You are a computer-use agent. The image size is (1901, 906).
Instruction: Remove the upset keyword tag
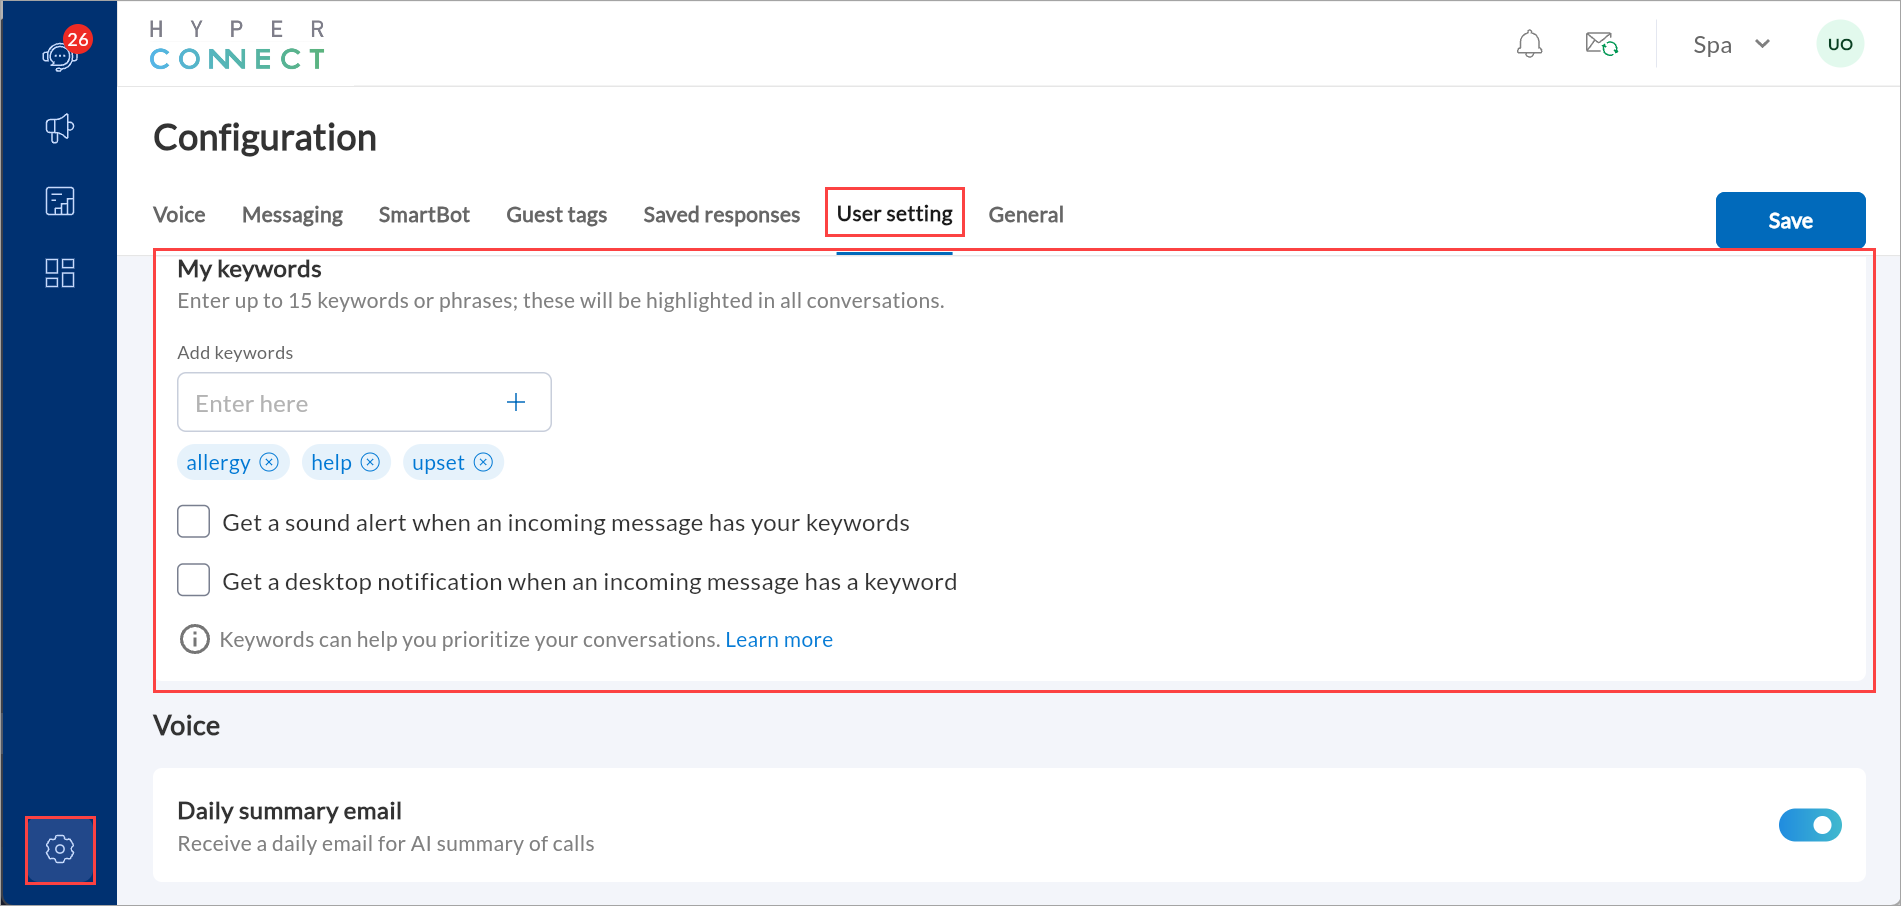483,462
